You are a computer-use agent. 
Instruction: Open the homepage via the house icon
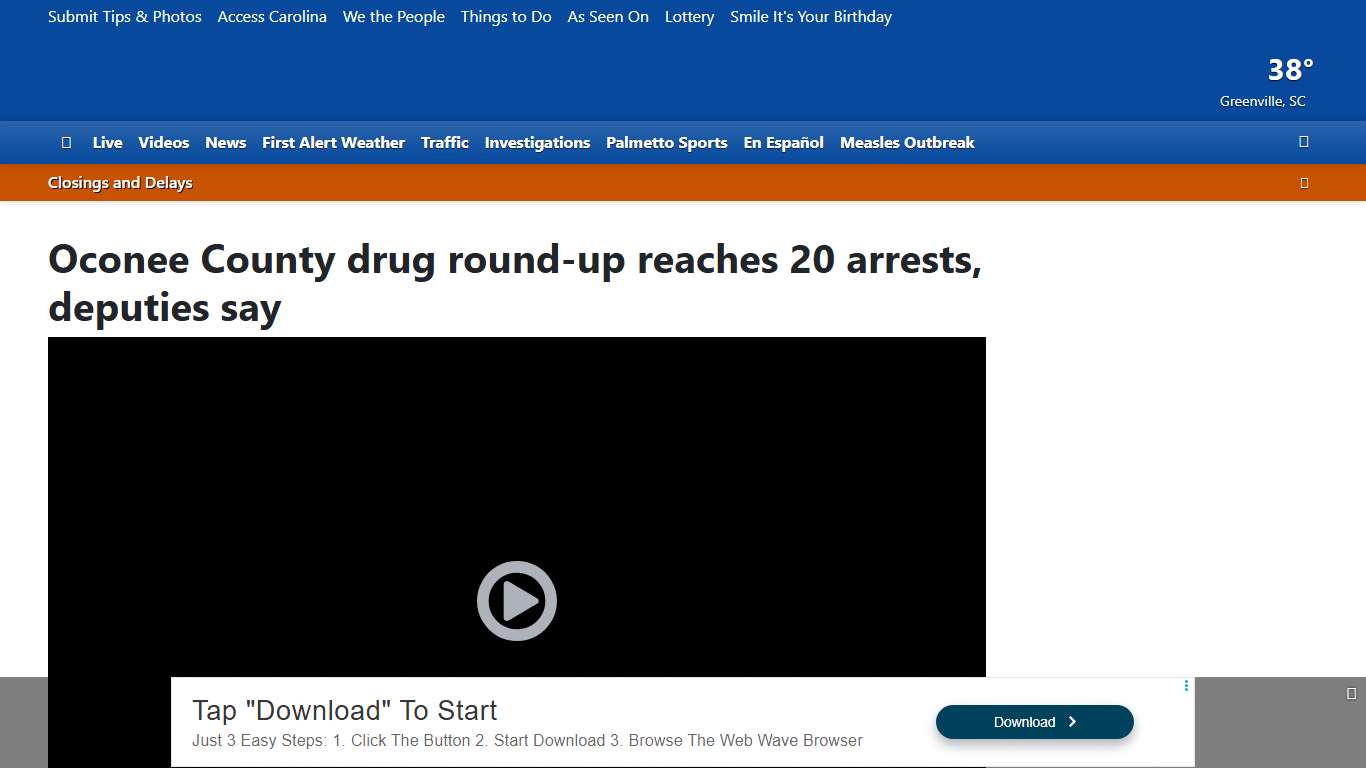66,142
